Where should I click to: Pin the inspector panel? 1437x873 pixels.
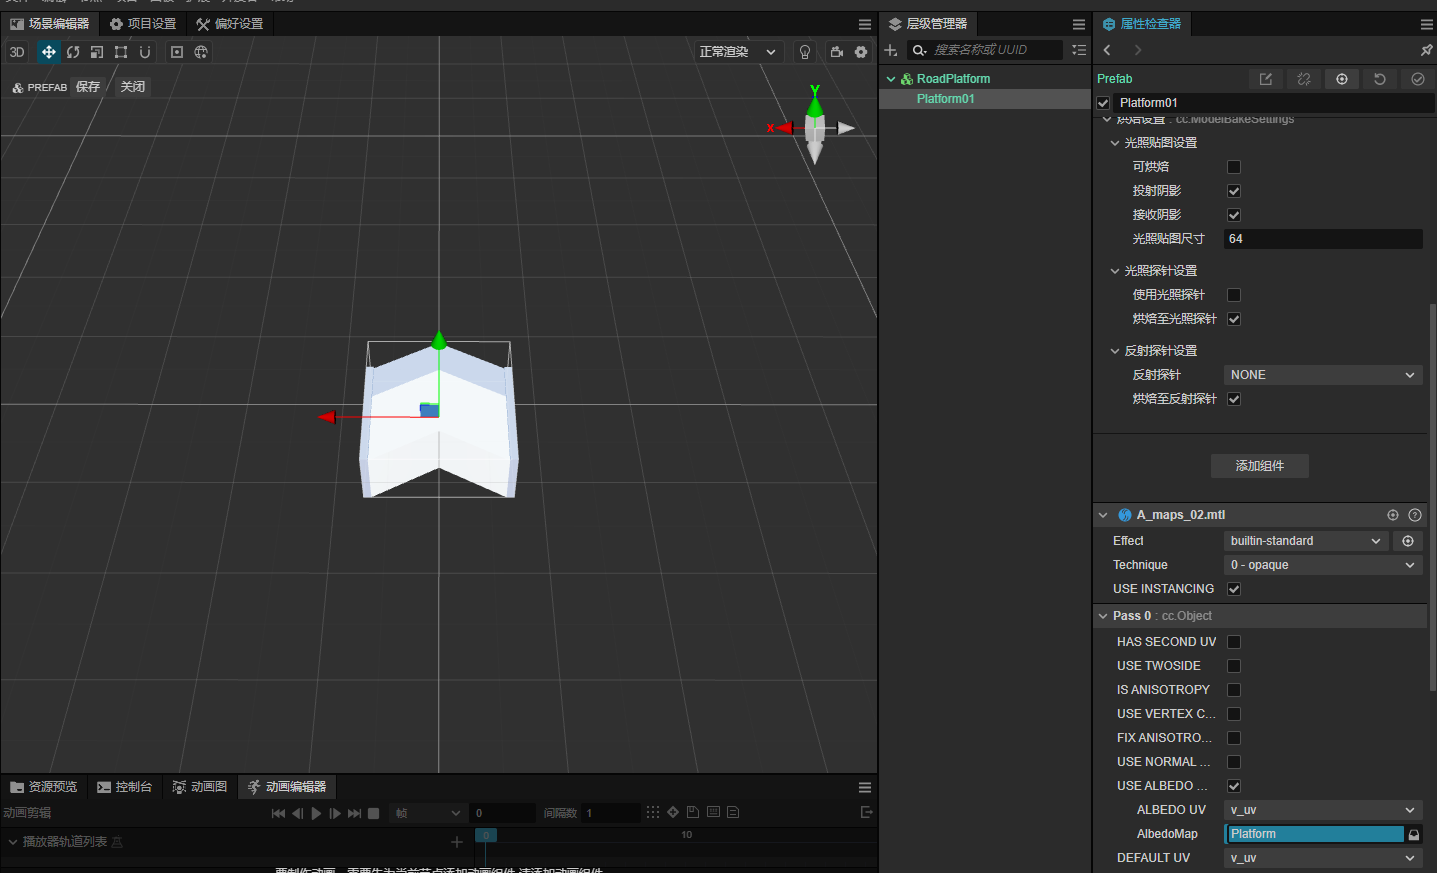1426,50
